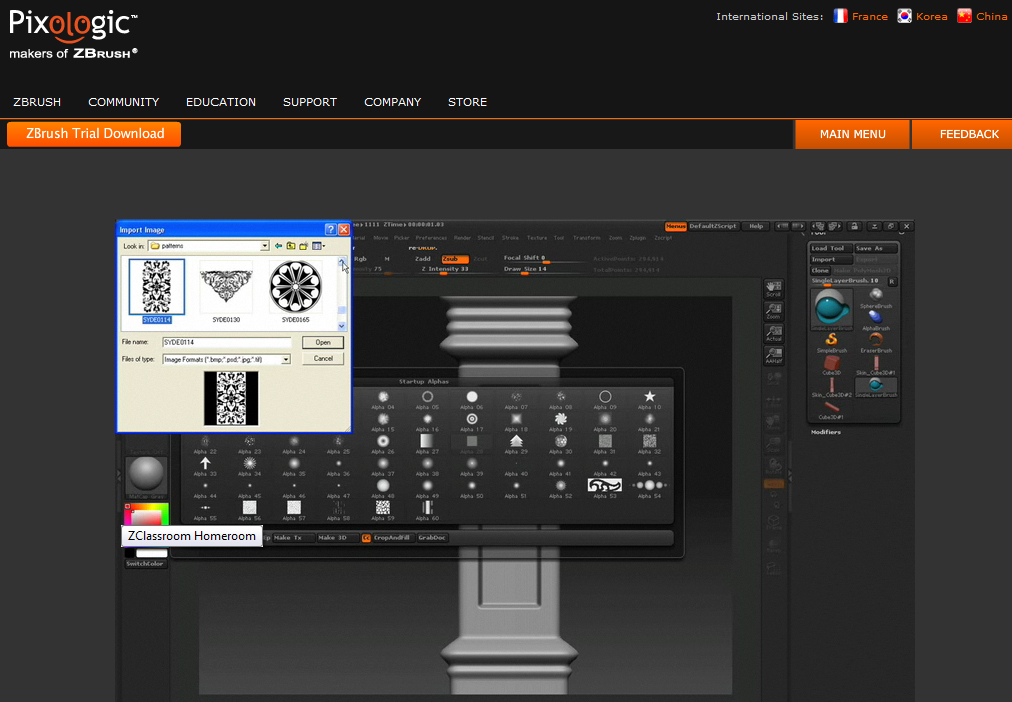Toggle the R button beside SingleLayerBrush slider
Image resolution: width=1012 pixels, height=702 pixels.
point(892,281)
